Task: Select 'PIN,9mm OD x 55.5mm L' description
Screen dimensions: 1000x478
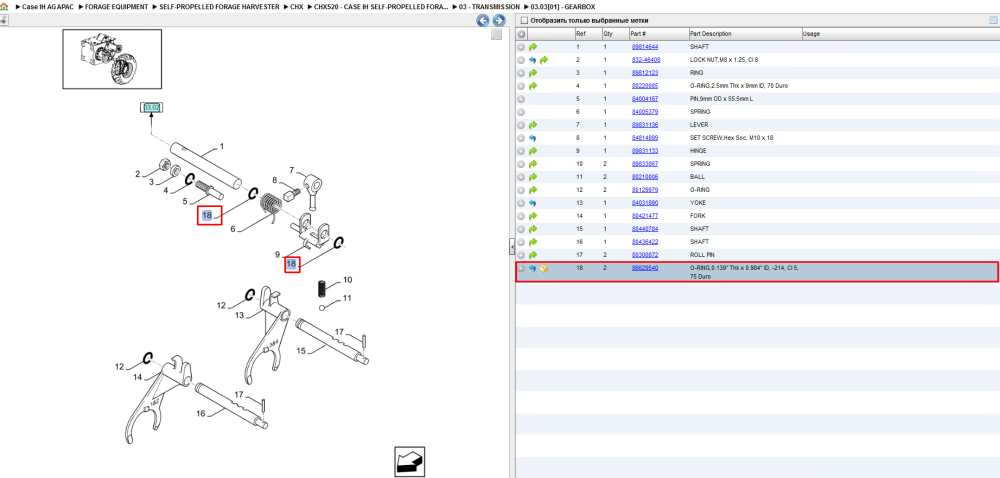Action: coord(723,99)
